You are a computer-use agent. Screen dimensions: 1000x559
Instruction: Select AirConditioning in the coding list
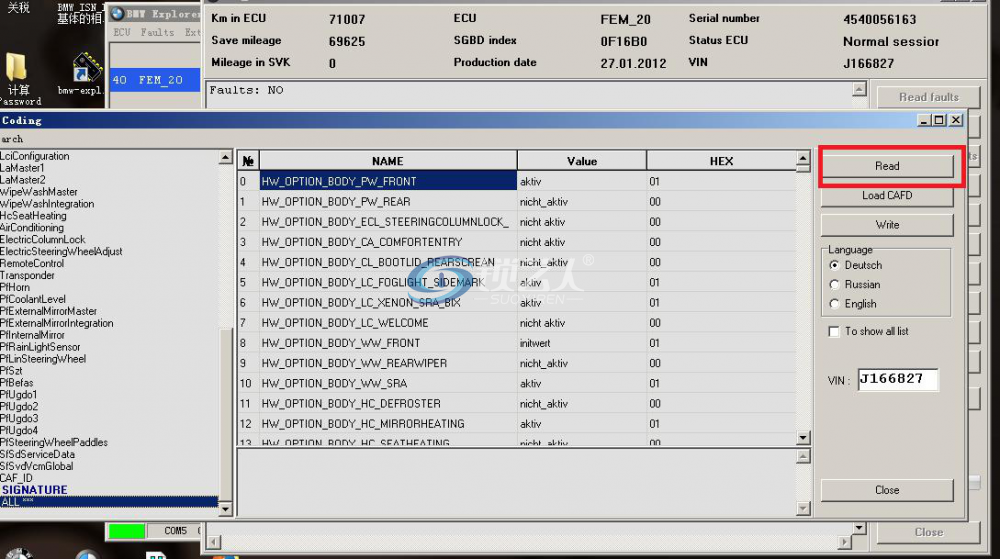coord(32,228)
